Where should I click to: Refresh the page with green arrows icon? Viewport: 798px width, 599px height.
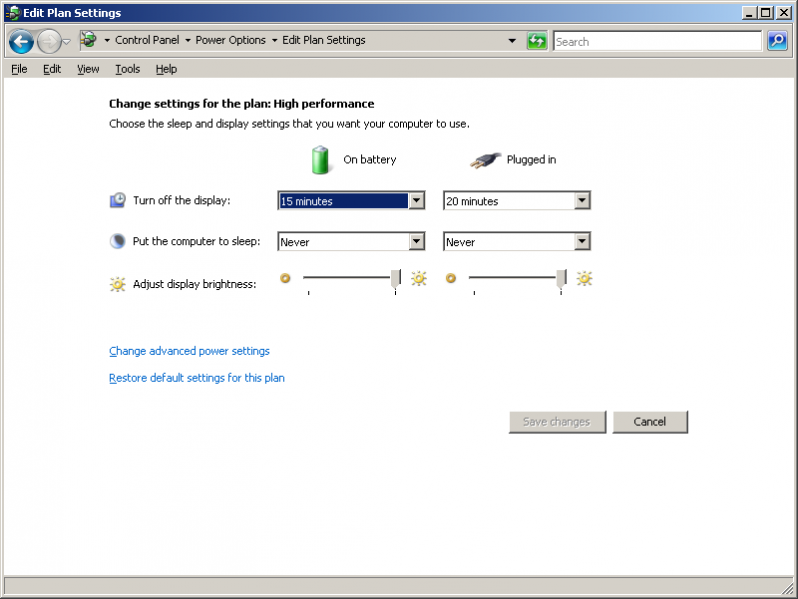pyautogui.click(x=536, y=41)
